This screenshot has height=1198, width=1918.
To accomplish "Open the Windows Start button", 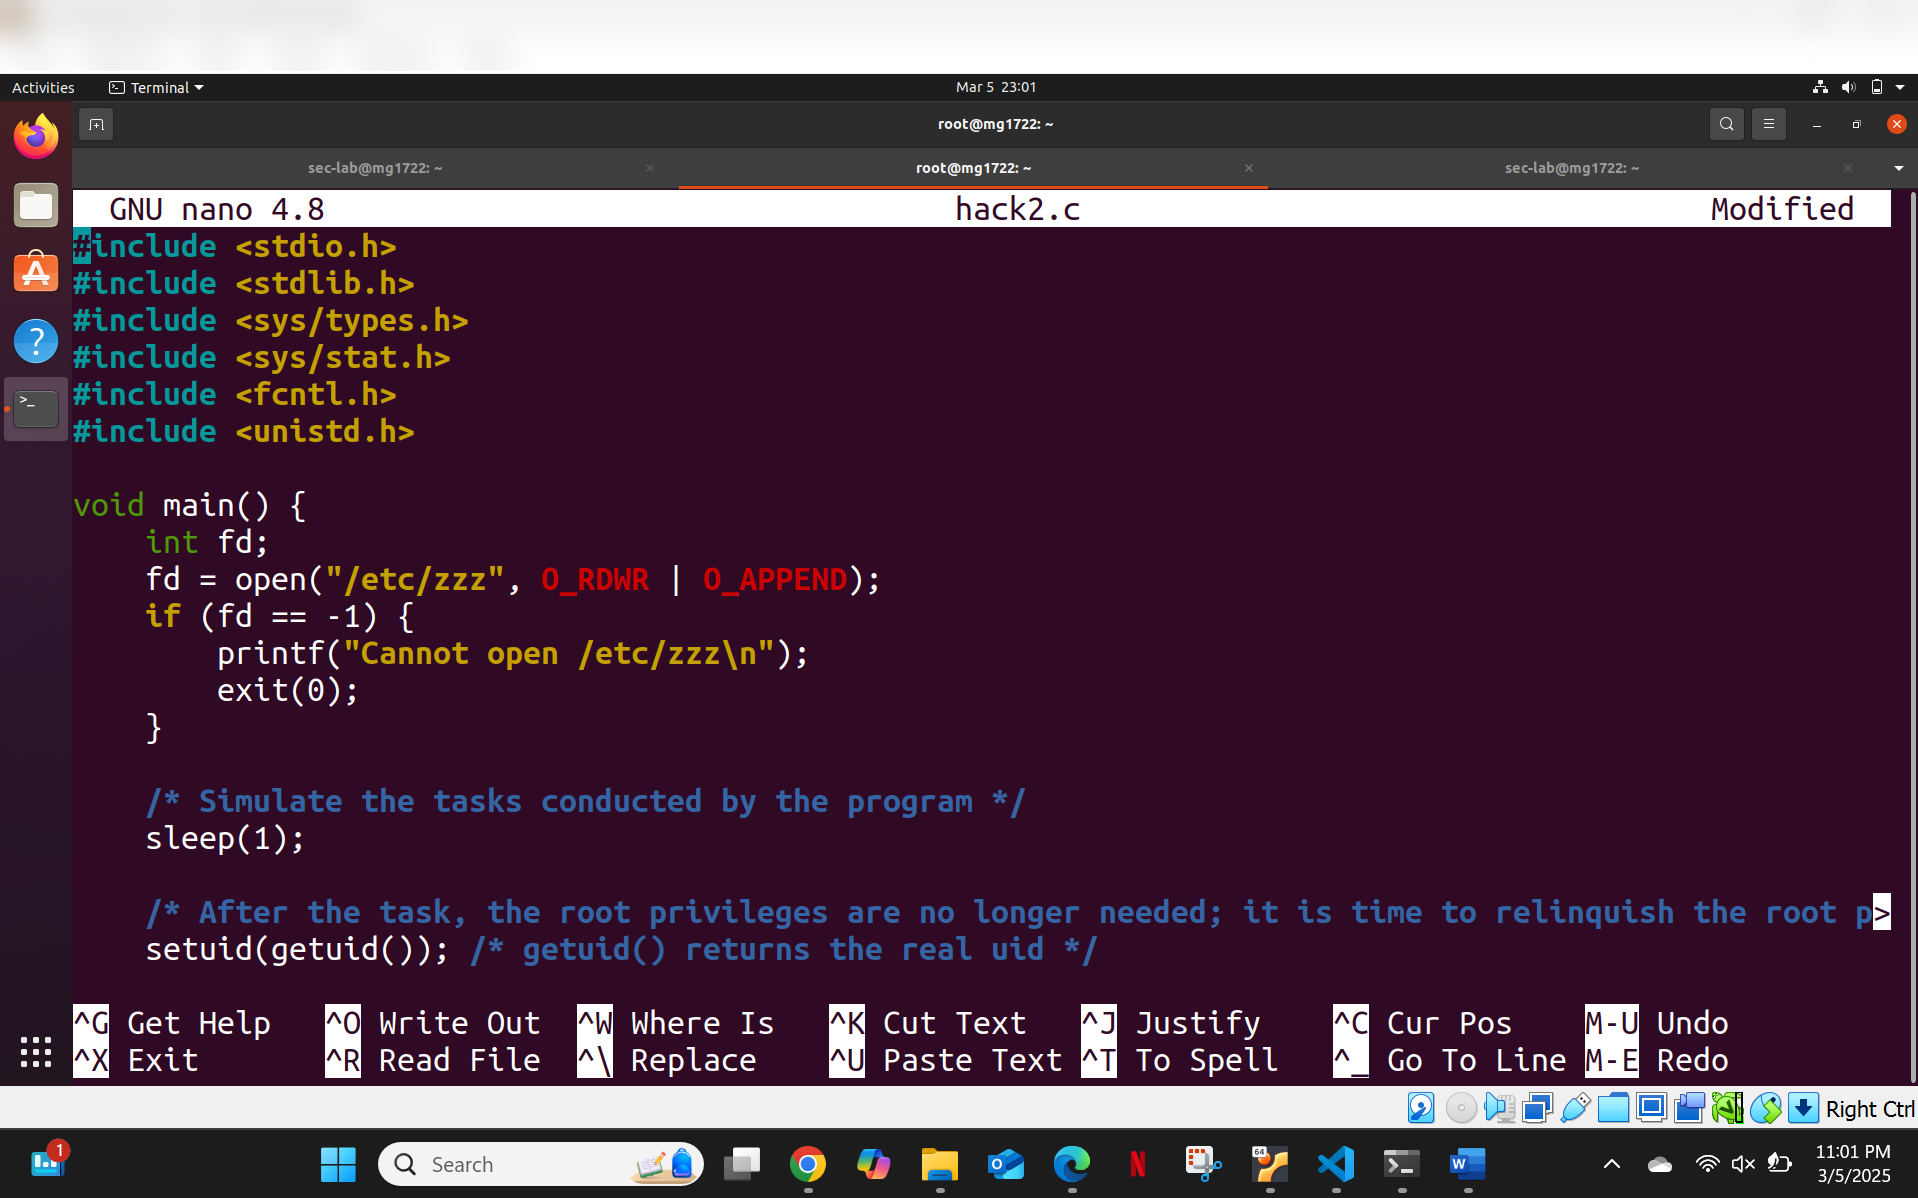I will (x=338, y=1164).
